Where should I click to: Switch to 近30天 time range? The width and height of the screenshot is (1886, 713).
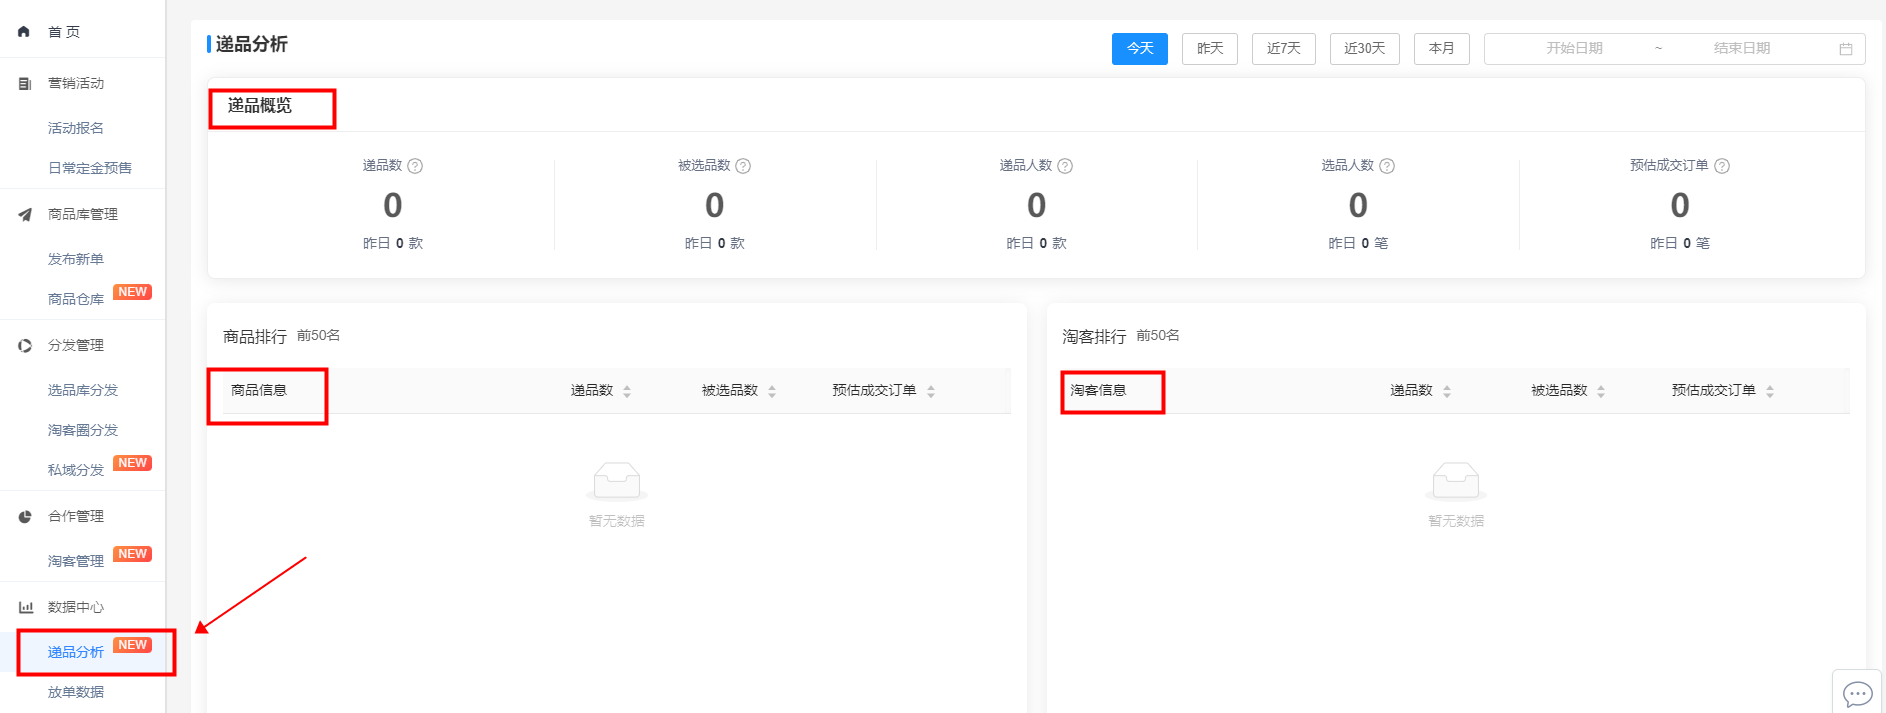pos(1364,49)
